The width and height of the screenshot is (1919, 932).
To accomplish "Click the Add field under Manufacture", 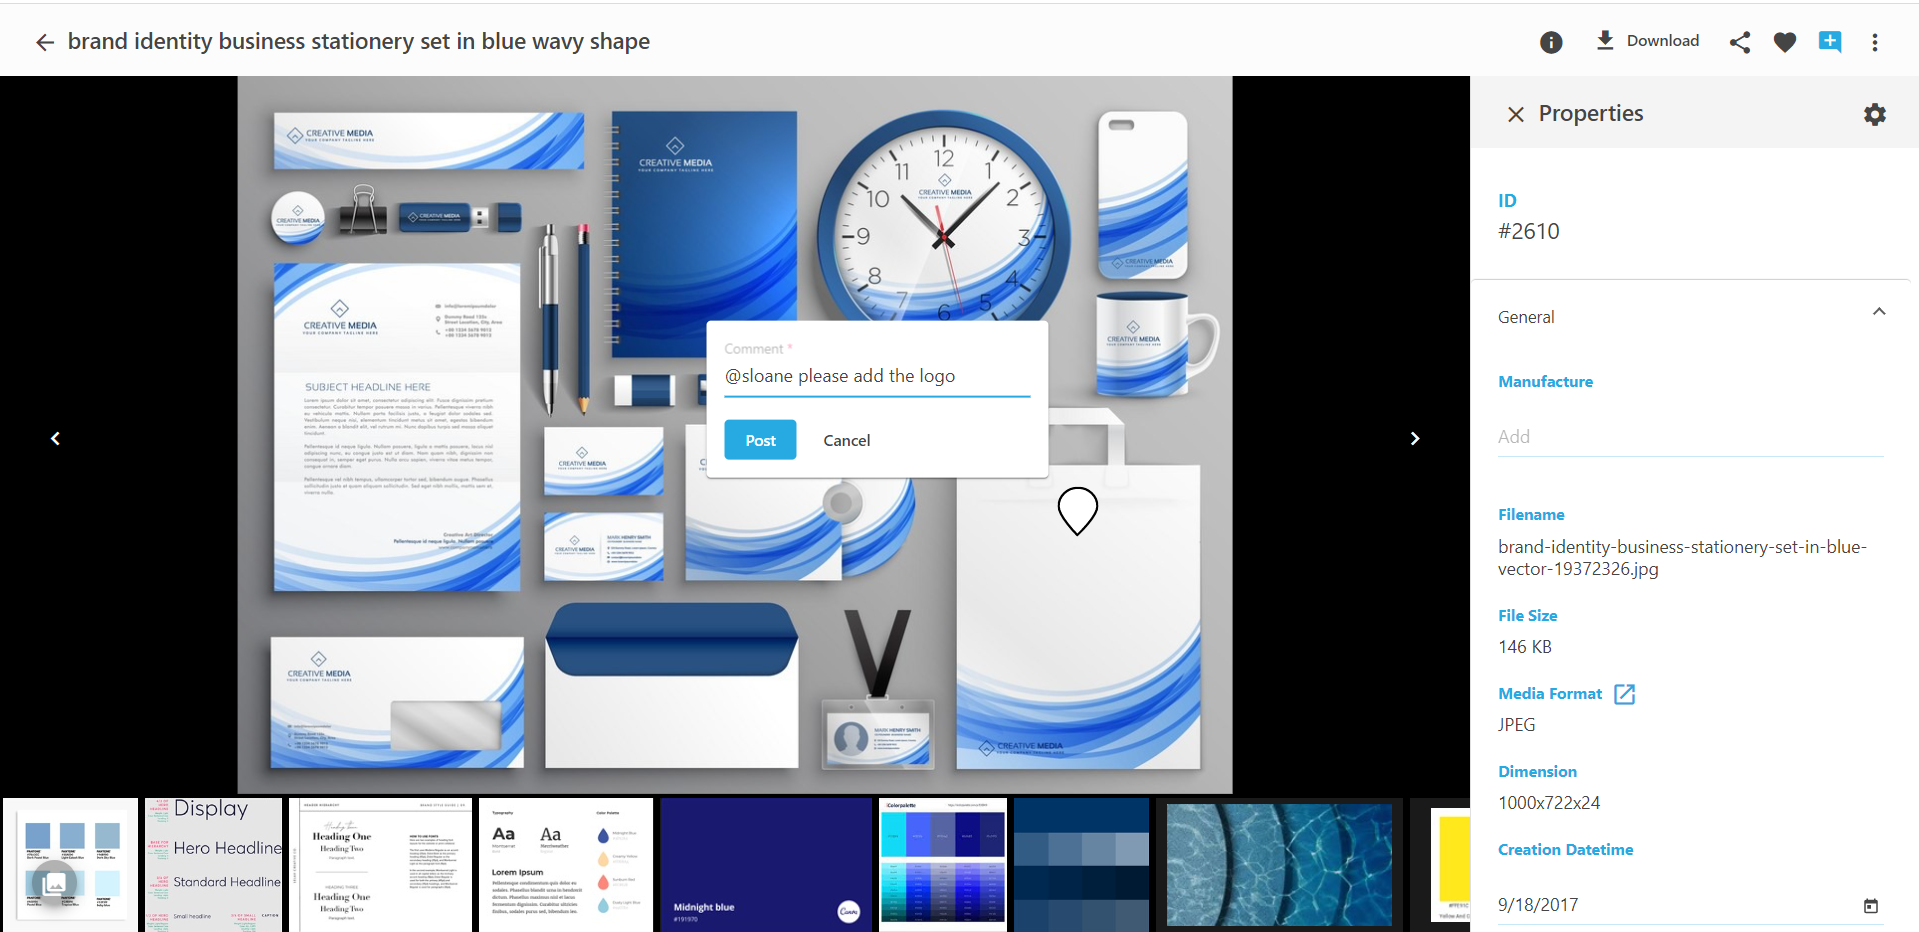I will pos(1600,436).
